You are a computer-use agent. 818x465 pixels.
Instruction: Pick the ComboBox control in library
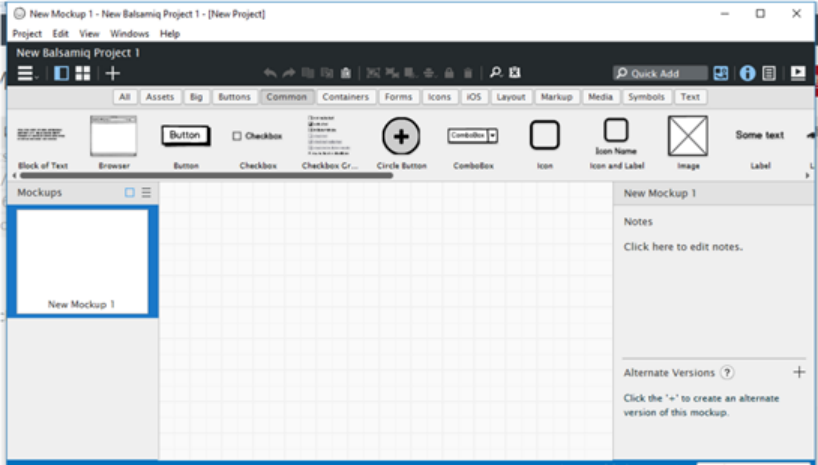(x=473, y=142)
